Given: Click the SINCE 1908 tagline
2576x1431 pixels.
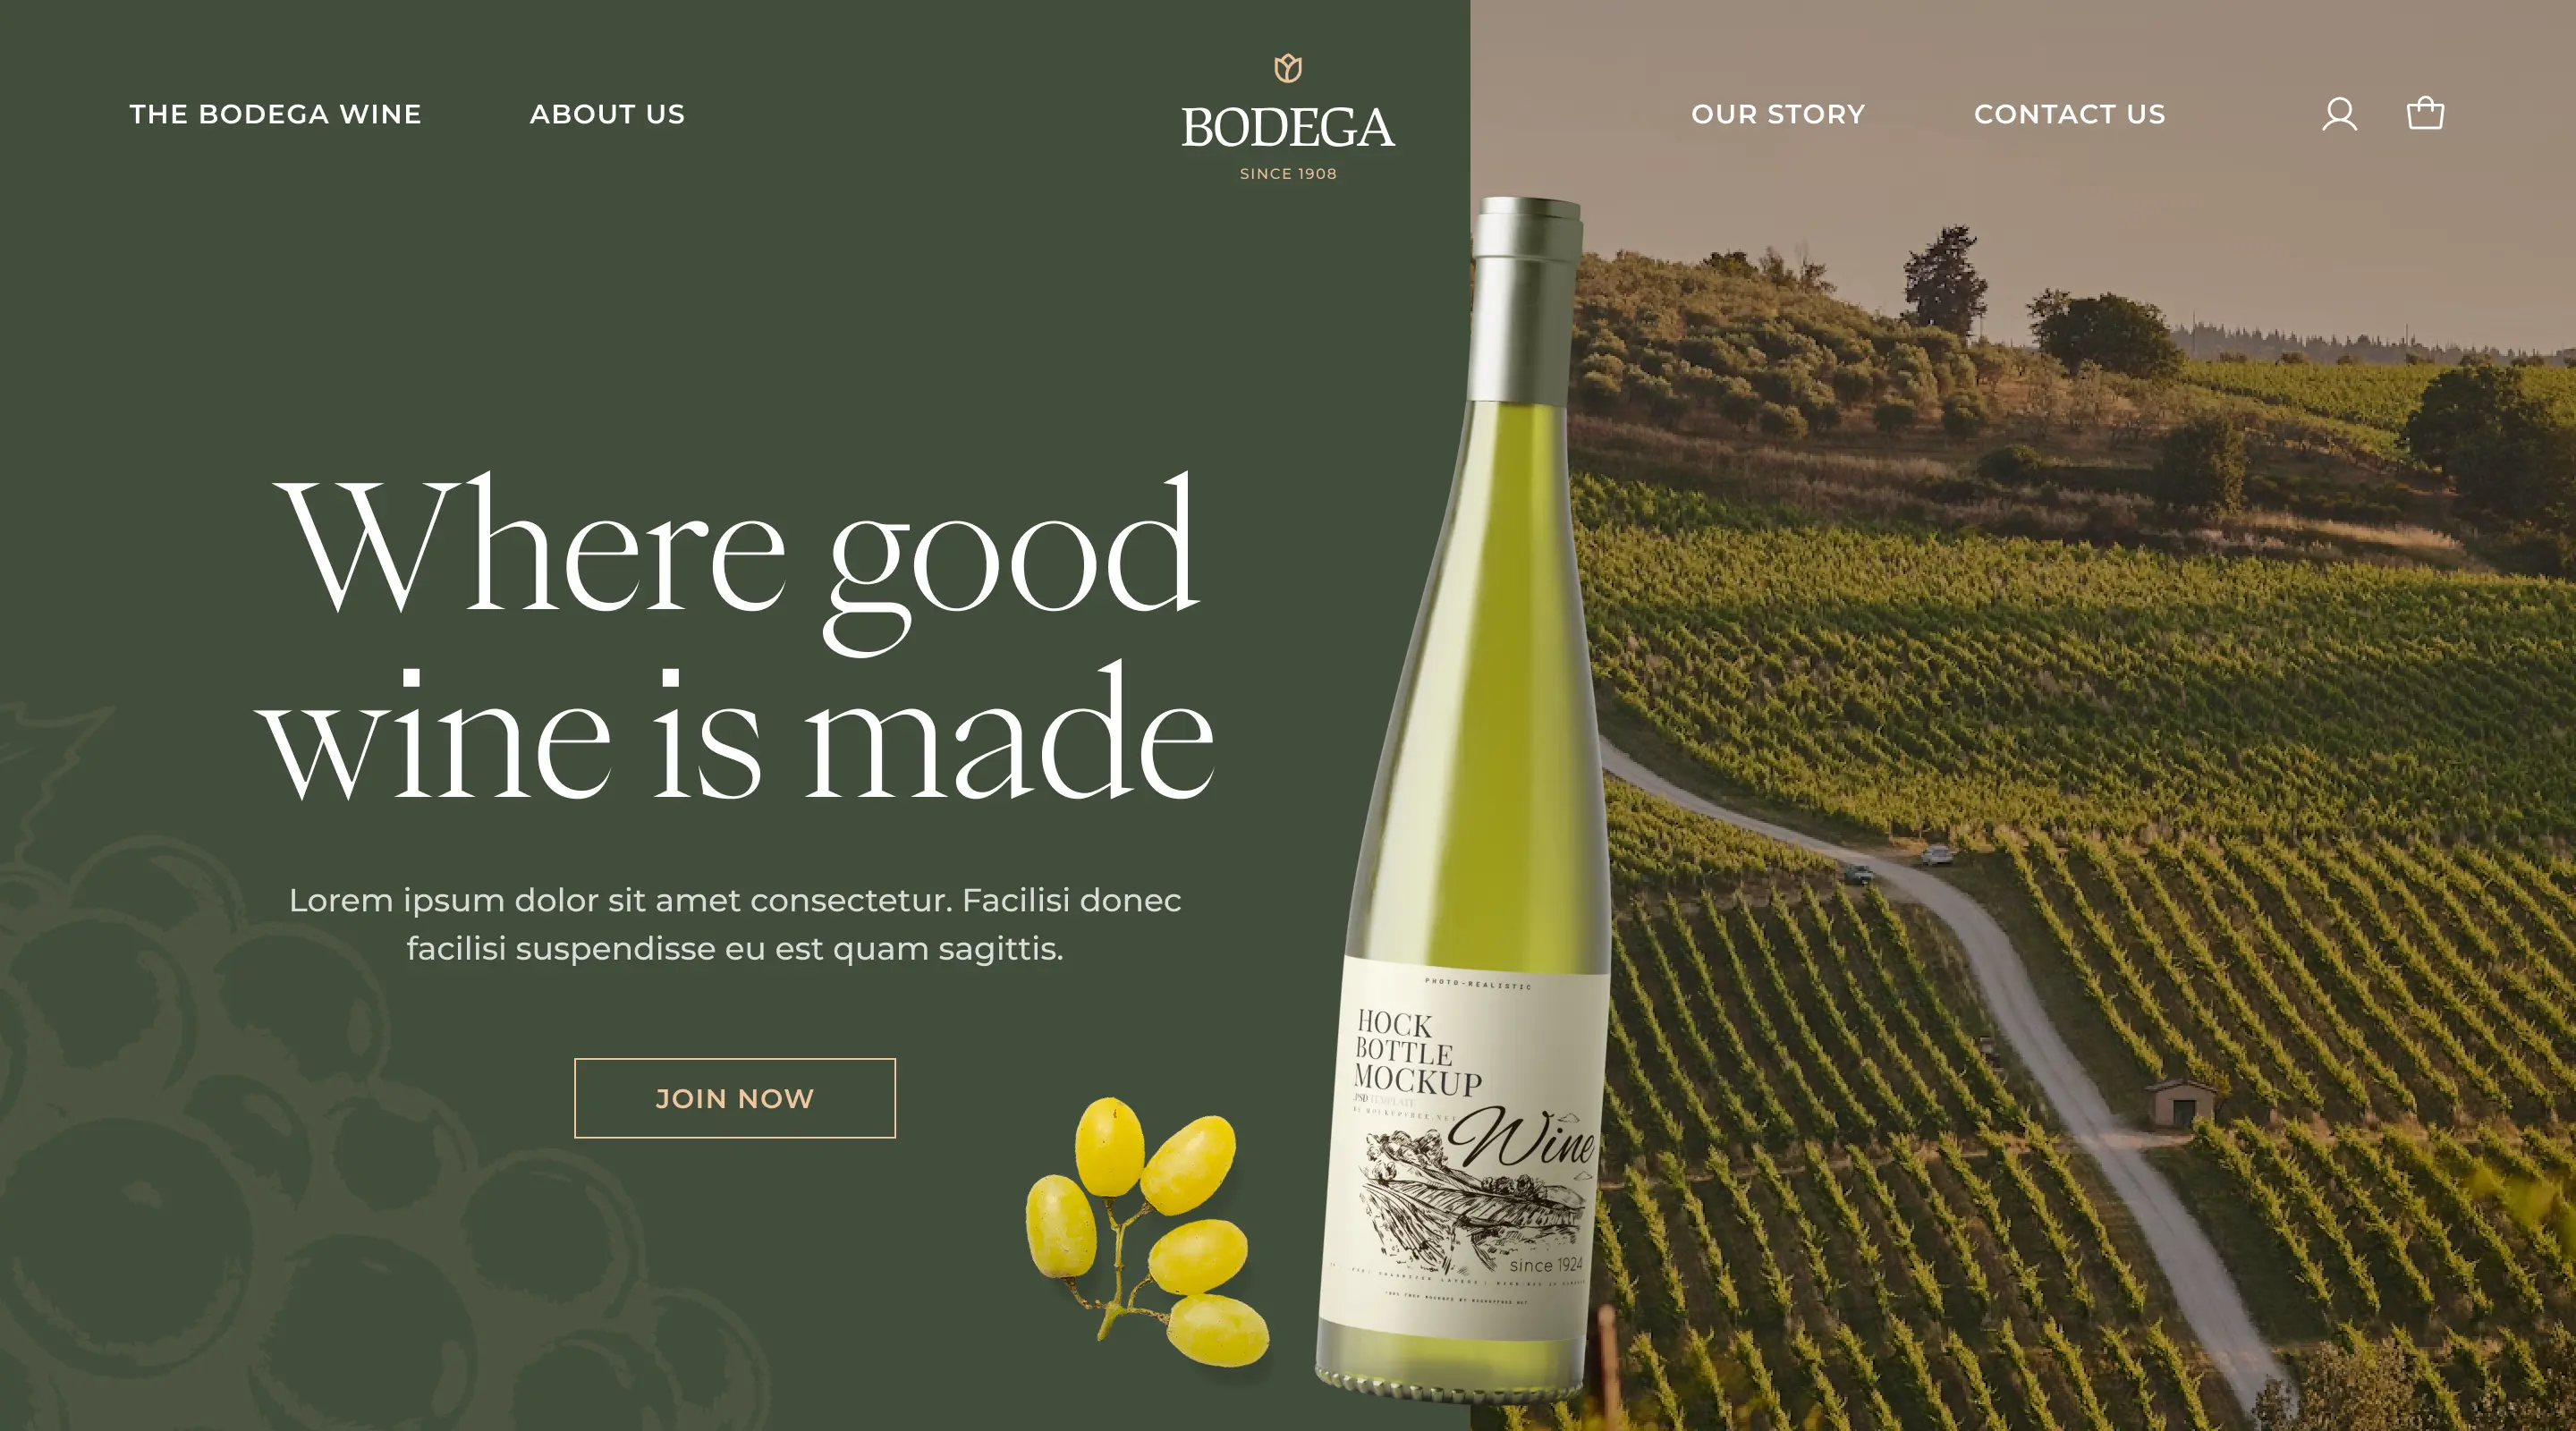Looking at the screenshot, I should coord(1288,174).
